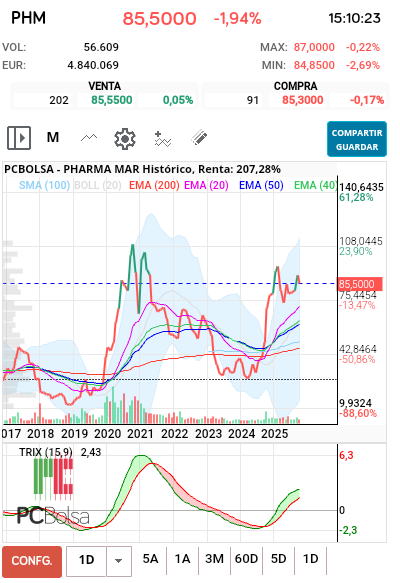The width and height of the screenshot is (400, 583).
Task: Open chart settings gear icon
Action: click(x=125, y=139)
